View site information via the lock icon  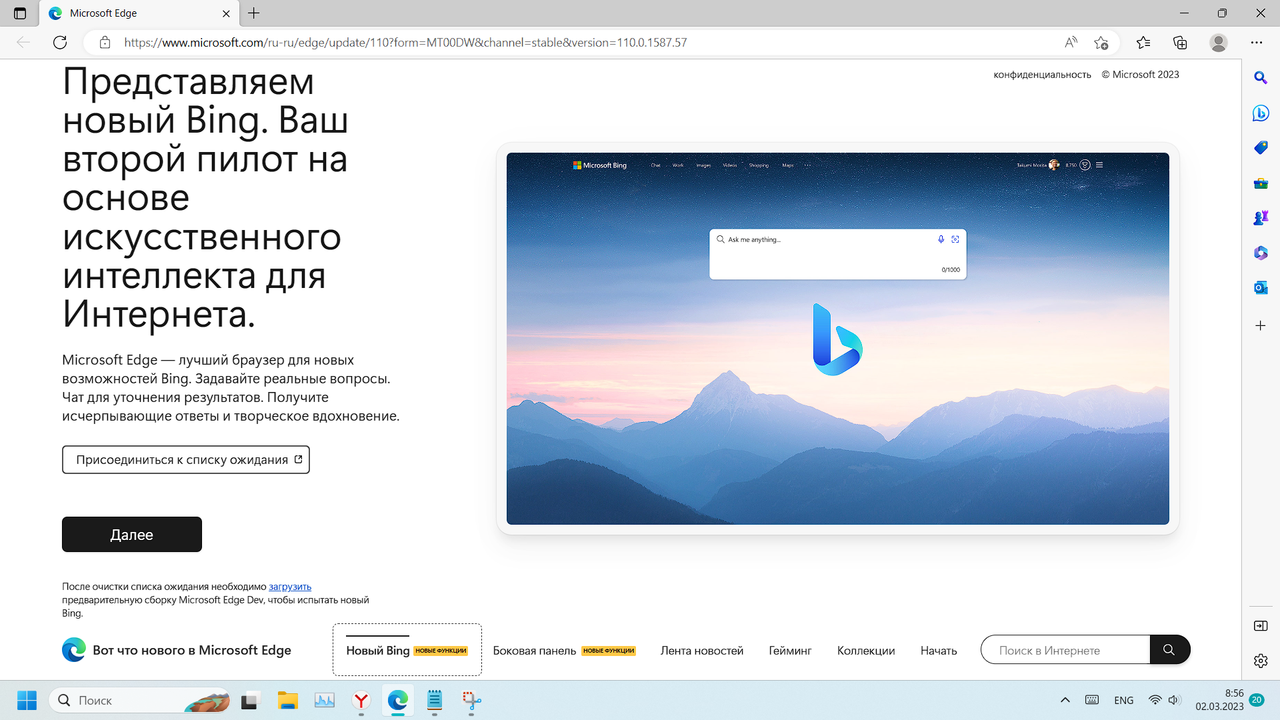(x=104, y=43)
